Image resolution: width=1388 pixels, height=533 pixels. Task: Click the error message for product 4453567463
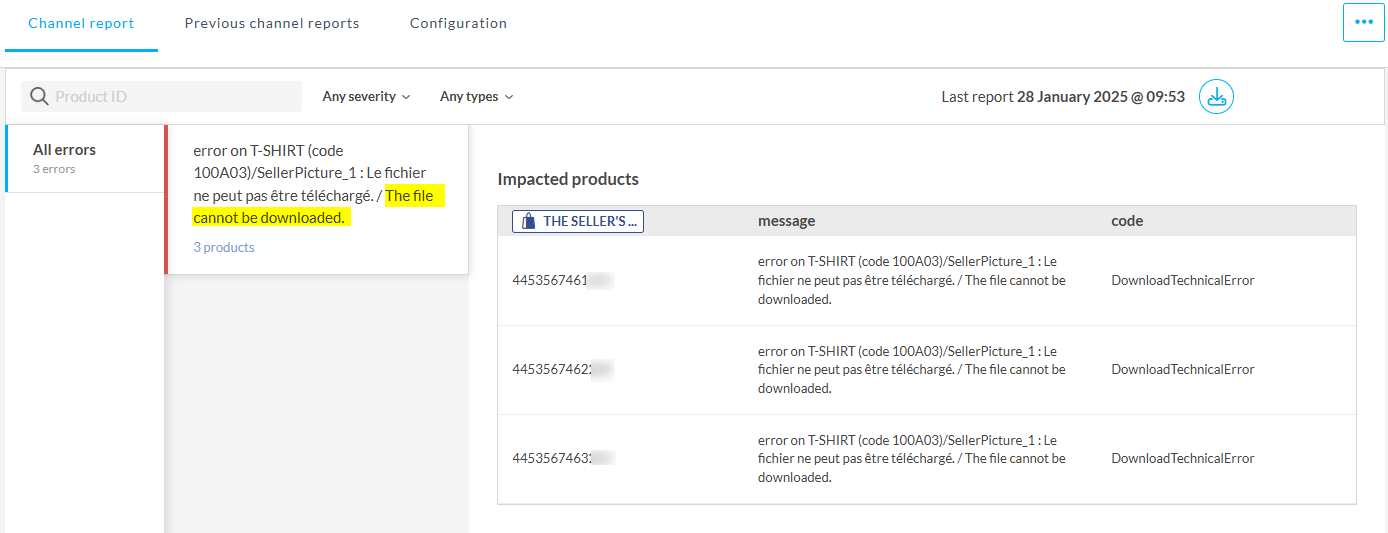[911, 459]
